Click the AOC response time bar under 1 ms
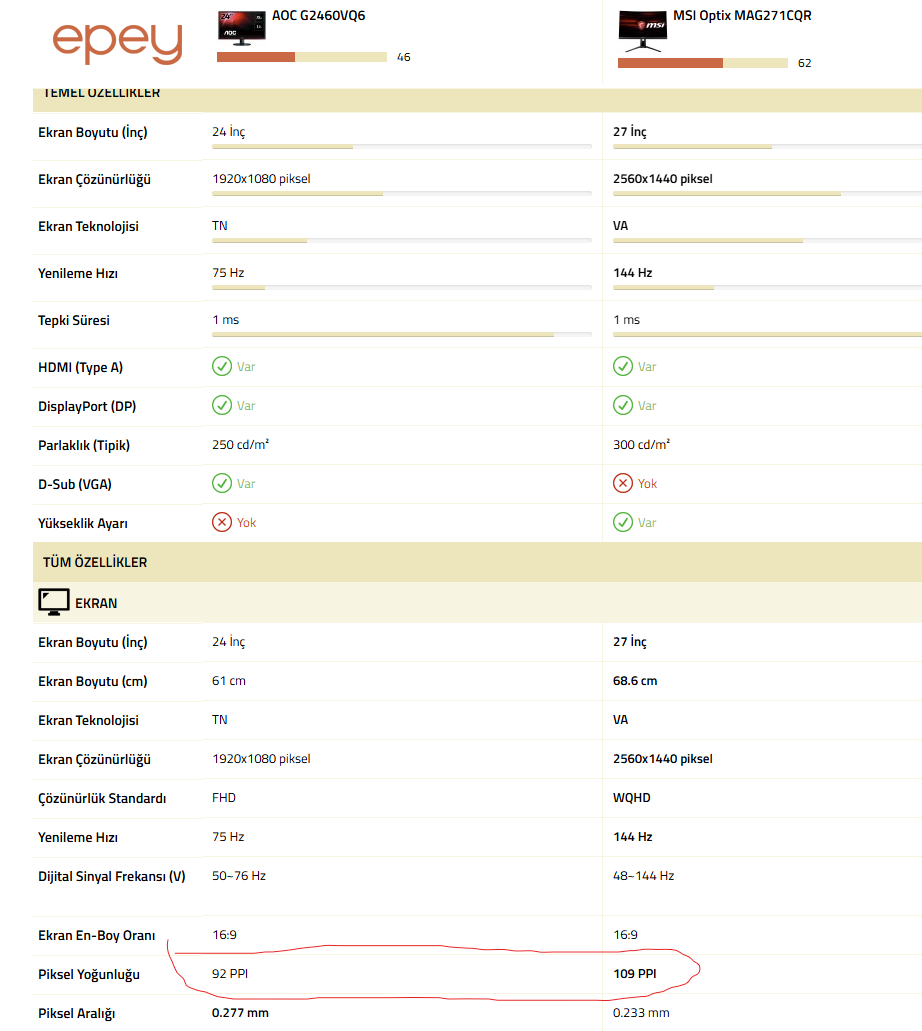 click(x=402, y=335)
